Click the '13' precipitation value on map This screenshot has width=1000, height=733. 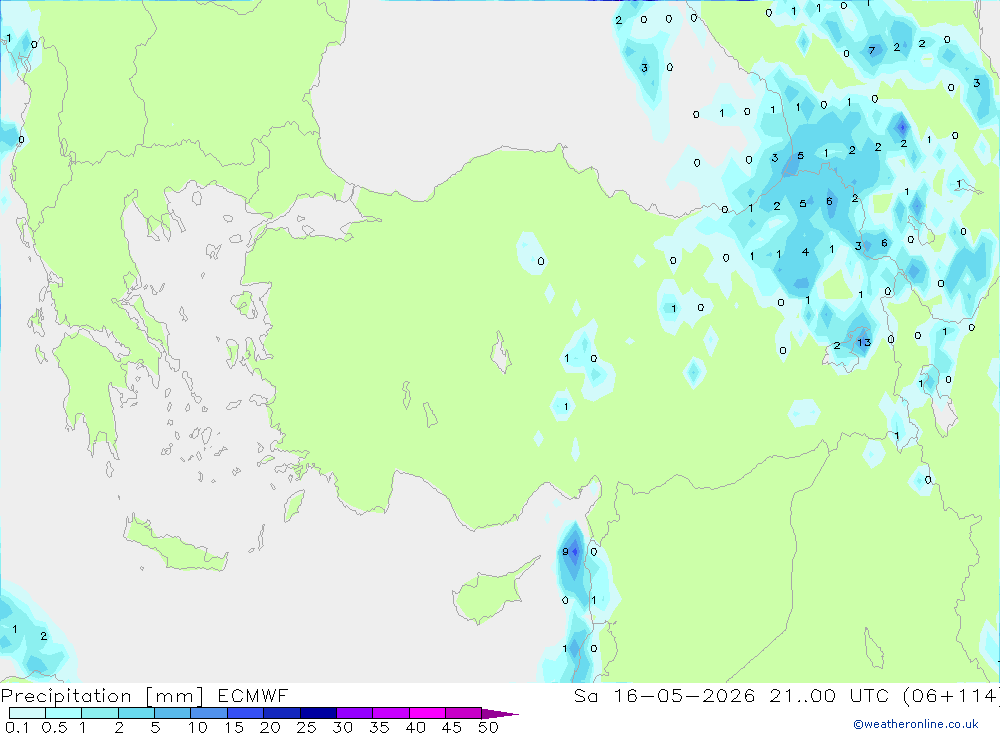pyautogui.click(x=864, y=343)
